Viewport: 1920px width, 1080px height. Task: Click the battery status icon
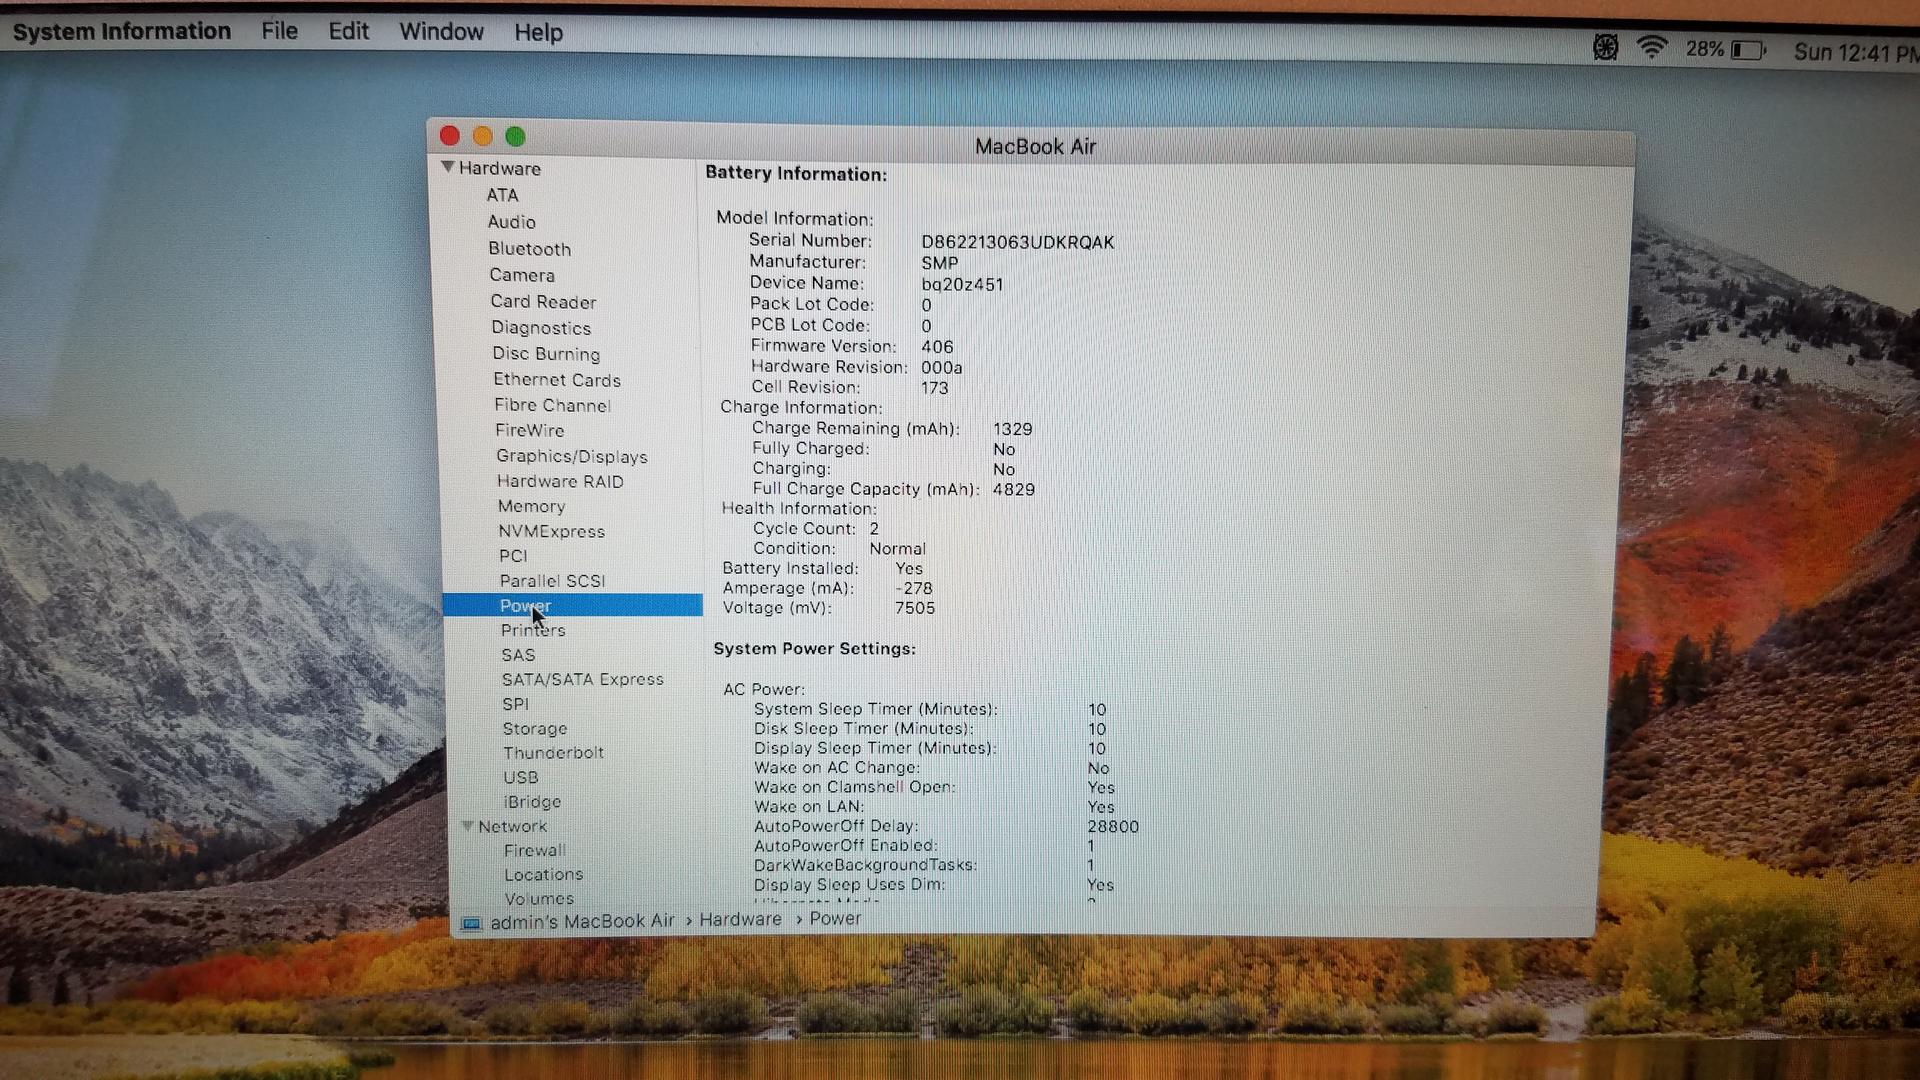pyautogui.click(x=1748, y=50)
